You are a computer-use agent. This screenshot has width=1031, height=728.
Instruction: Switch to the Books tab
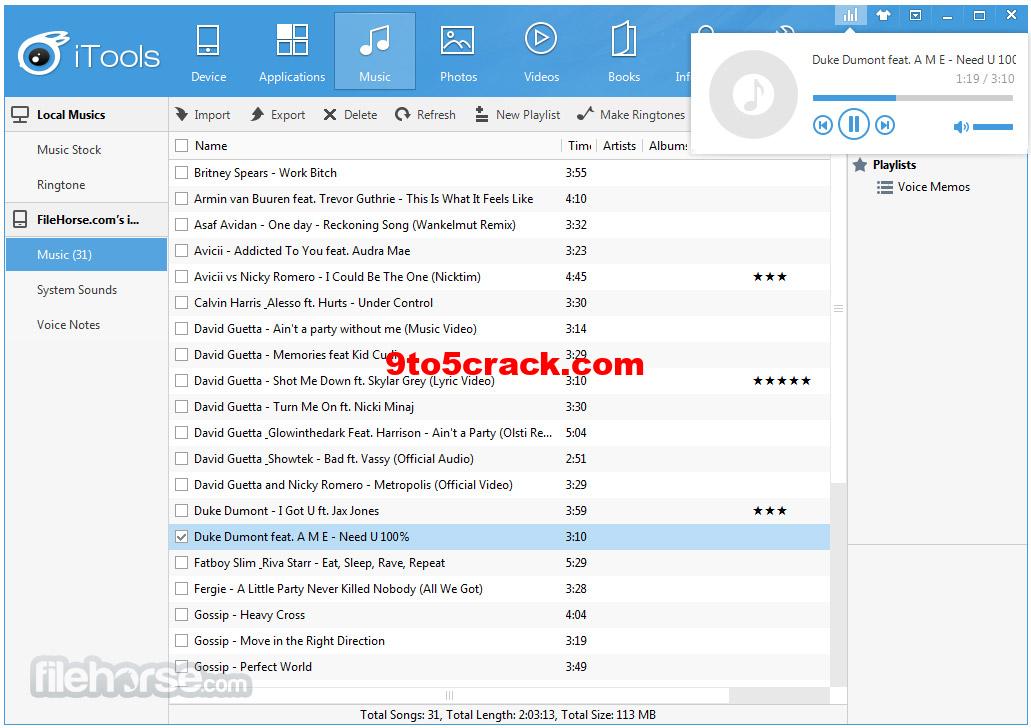click(624, 52)
